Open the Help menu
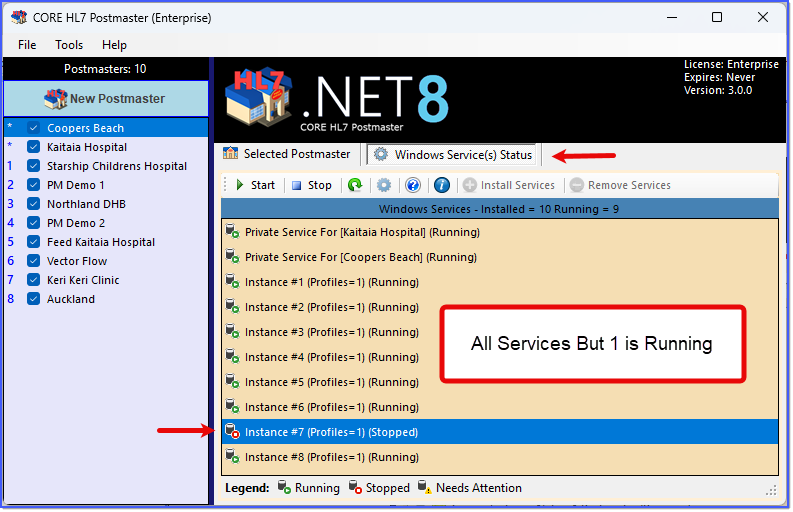 click(x=114, y=45)
